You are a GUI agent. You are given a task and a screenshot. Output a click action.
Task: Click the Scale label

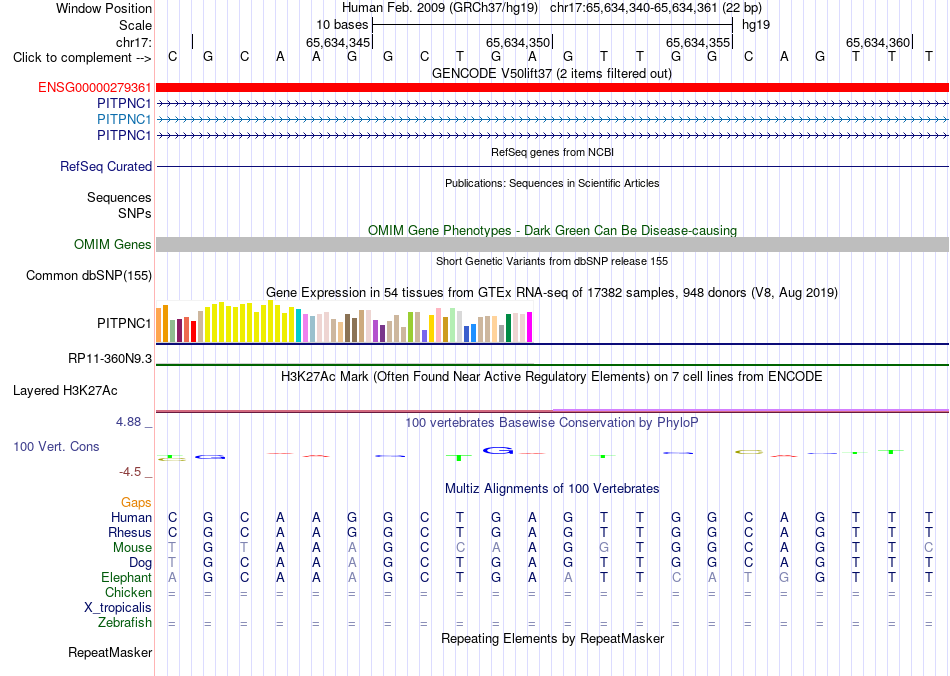coord(135,26)
